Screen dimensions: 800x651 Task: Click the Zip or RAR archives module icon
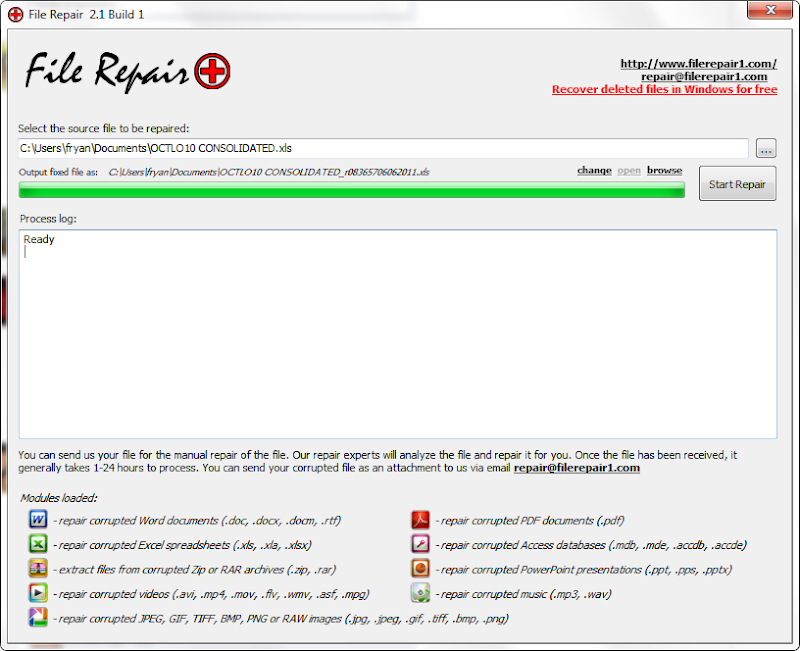38,568
